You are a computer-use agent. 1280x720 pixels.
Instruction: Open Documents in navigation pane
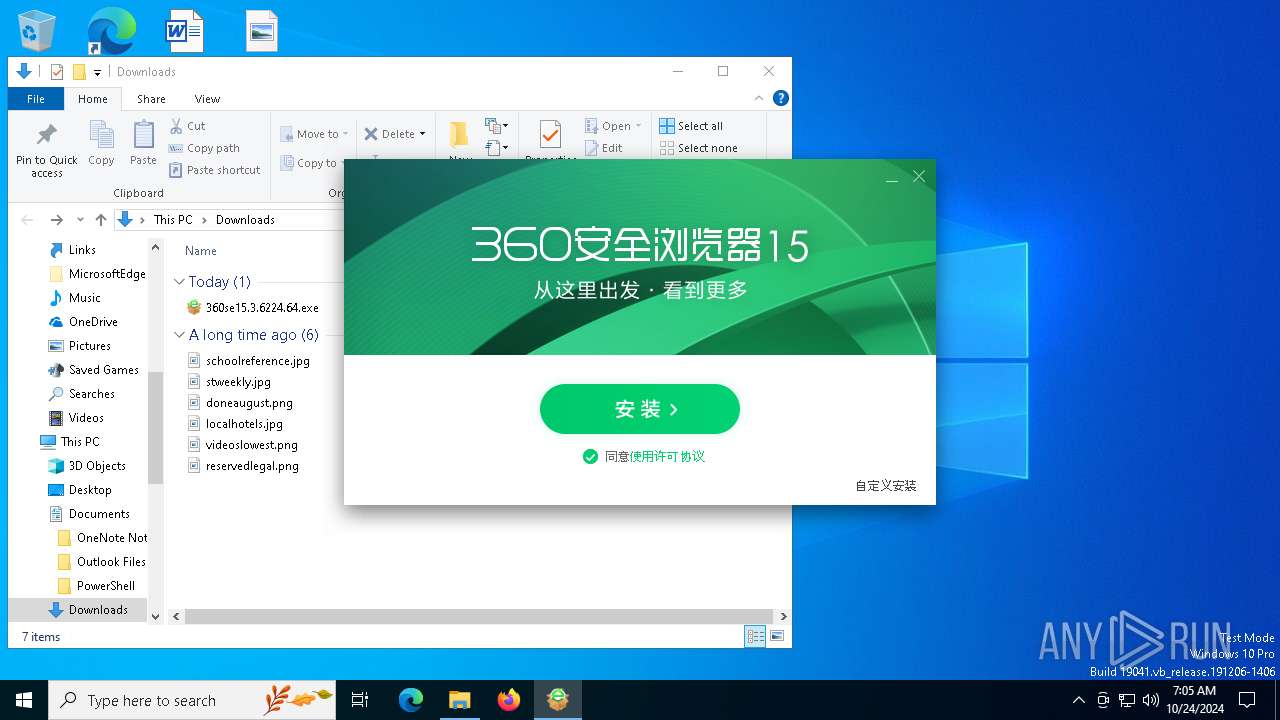coord(89,514)
